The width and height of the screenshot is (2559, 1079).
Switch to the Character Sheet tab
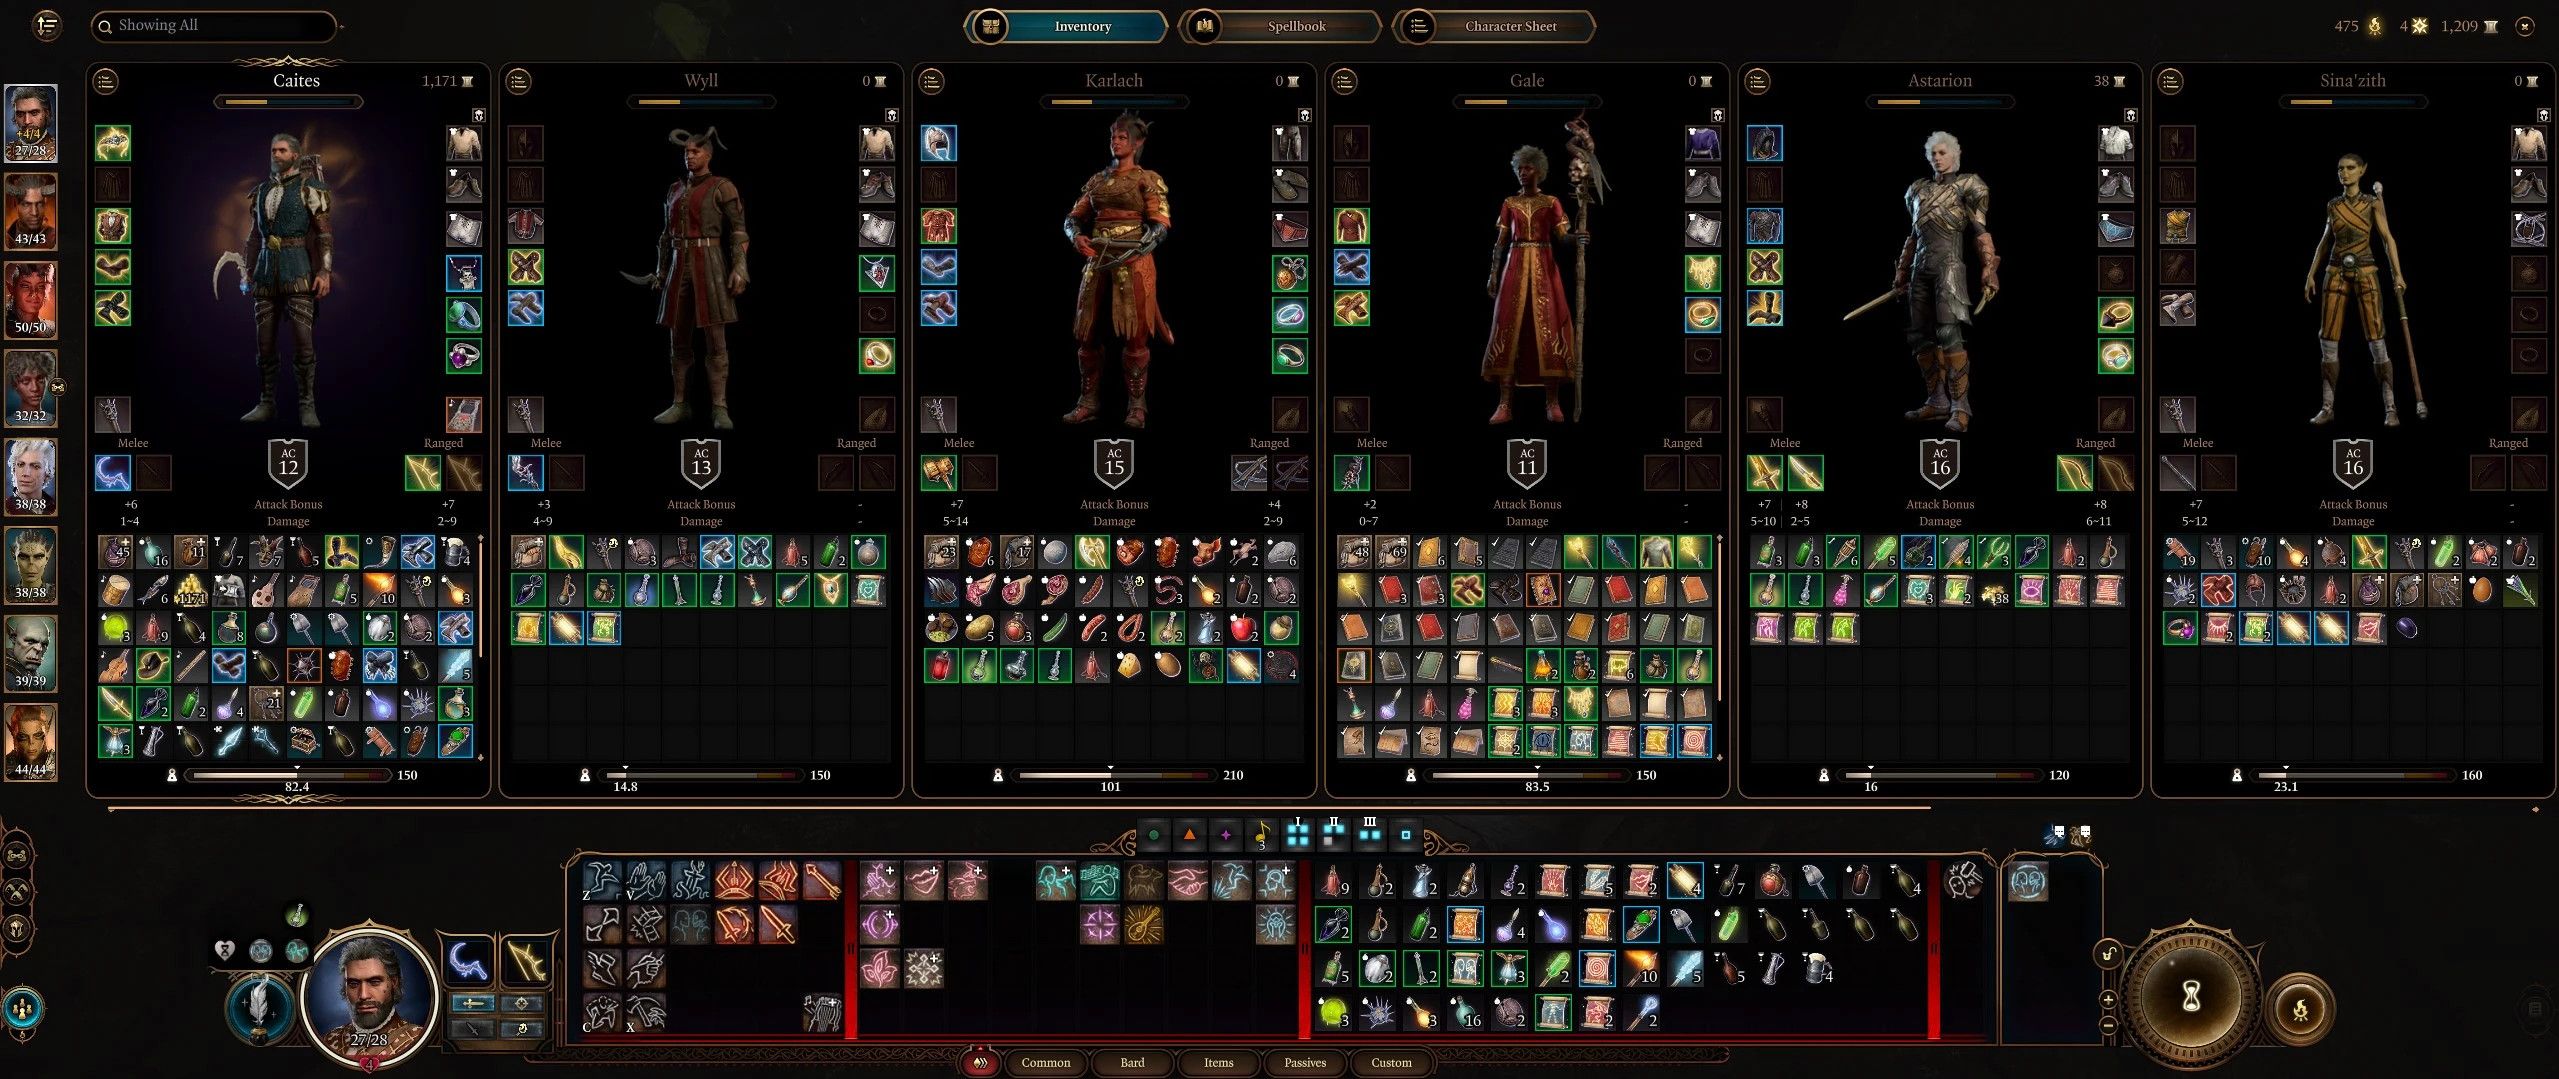tap(1494, 26)
